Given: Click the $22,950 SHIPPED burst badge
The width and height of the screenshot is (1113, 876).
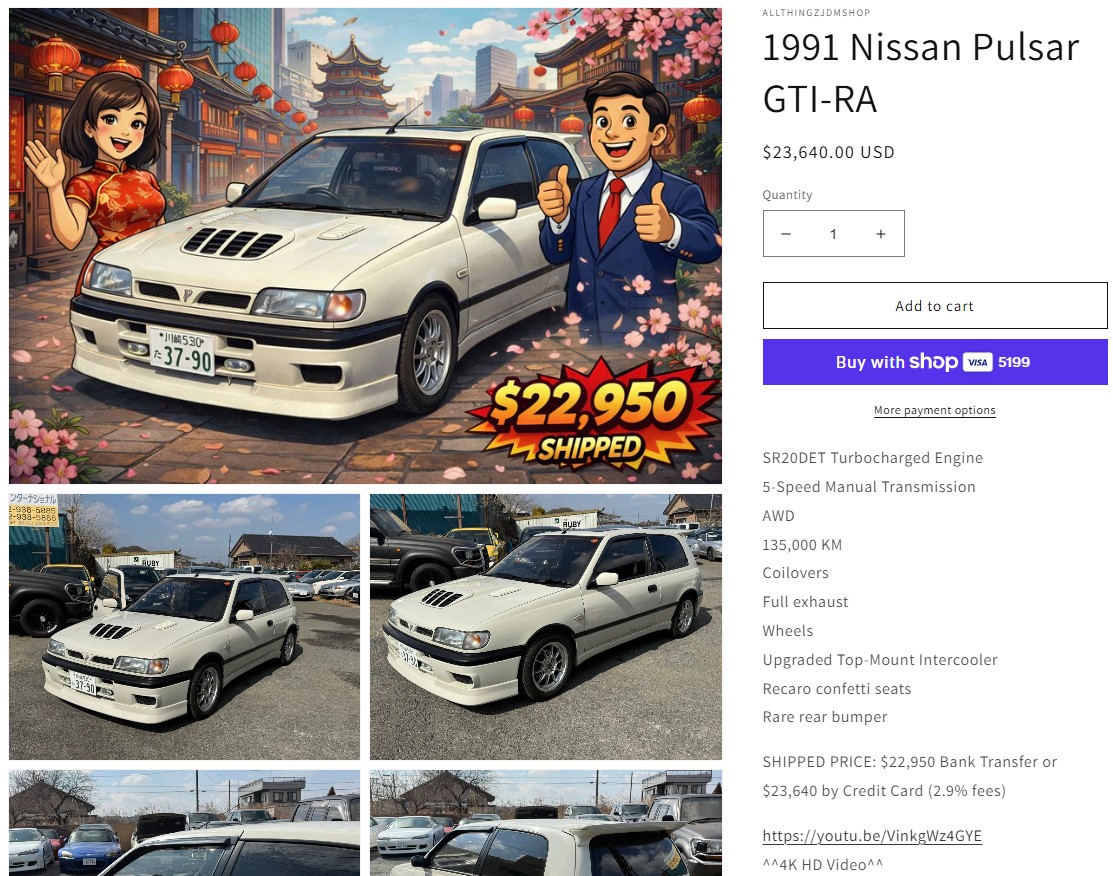Looking at the screenshot, I should [591, 415].
